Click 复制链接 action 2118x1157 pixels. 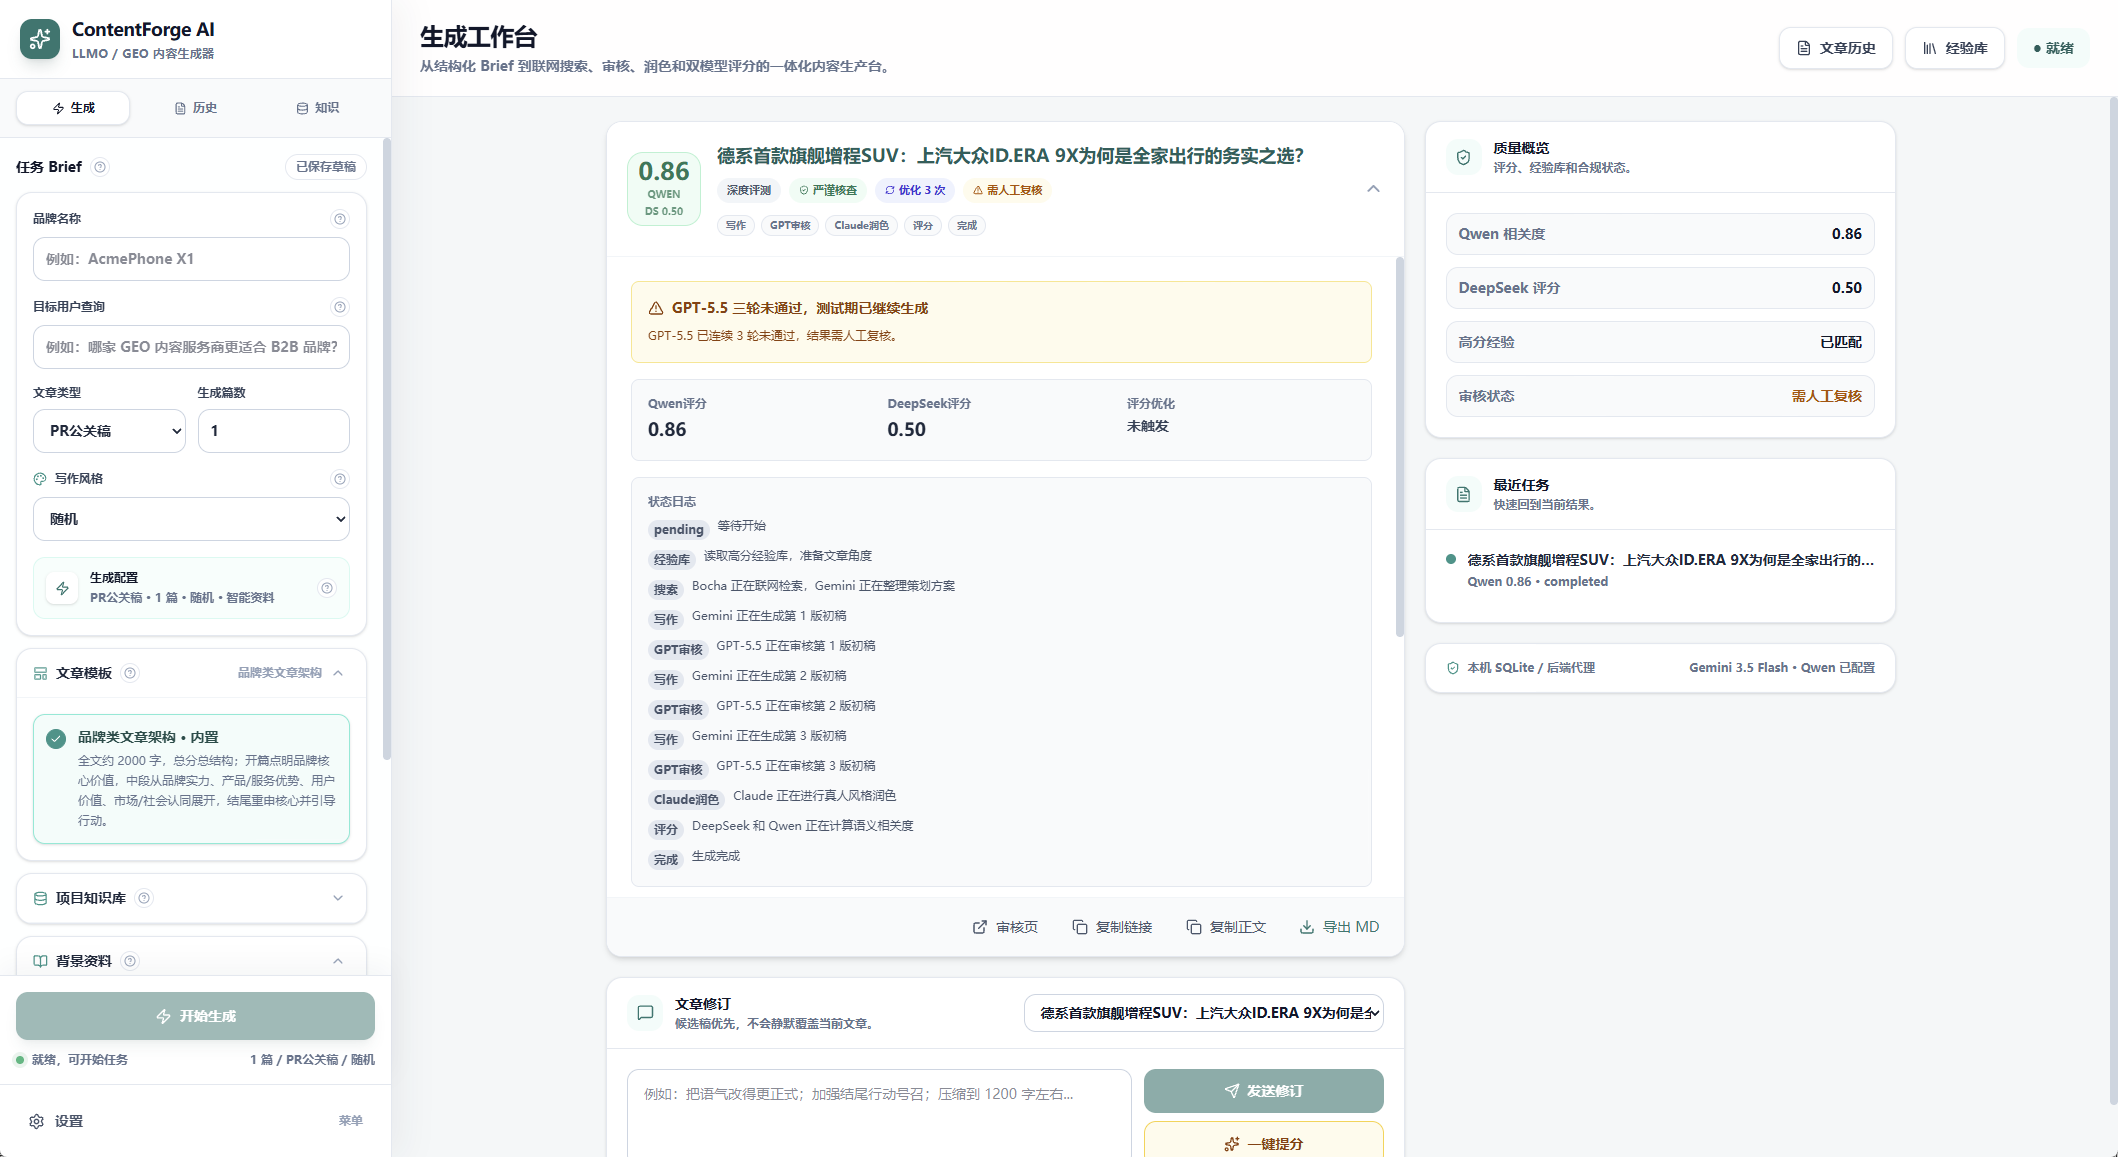(x=1112, y=927)
